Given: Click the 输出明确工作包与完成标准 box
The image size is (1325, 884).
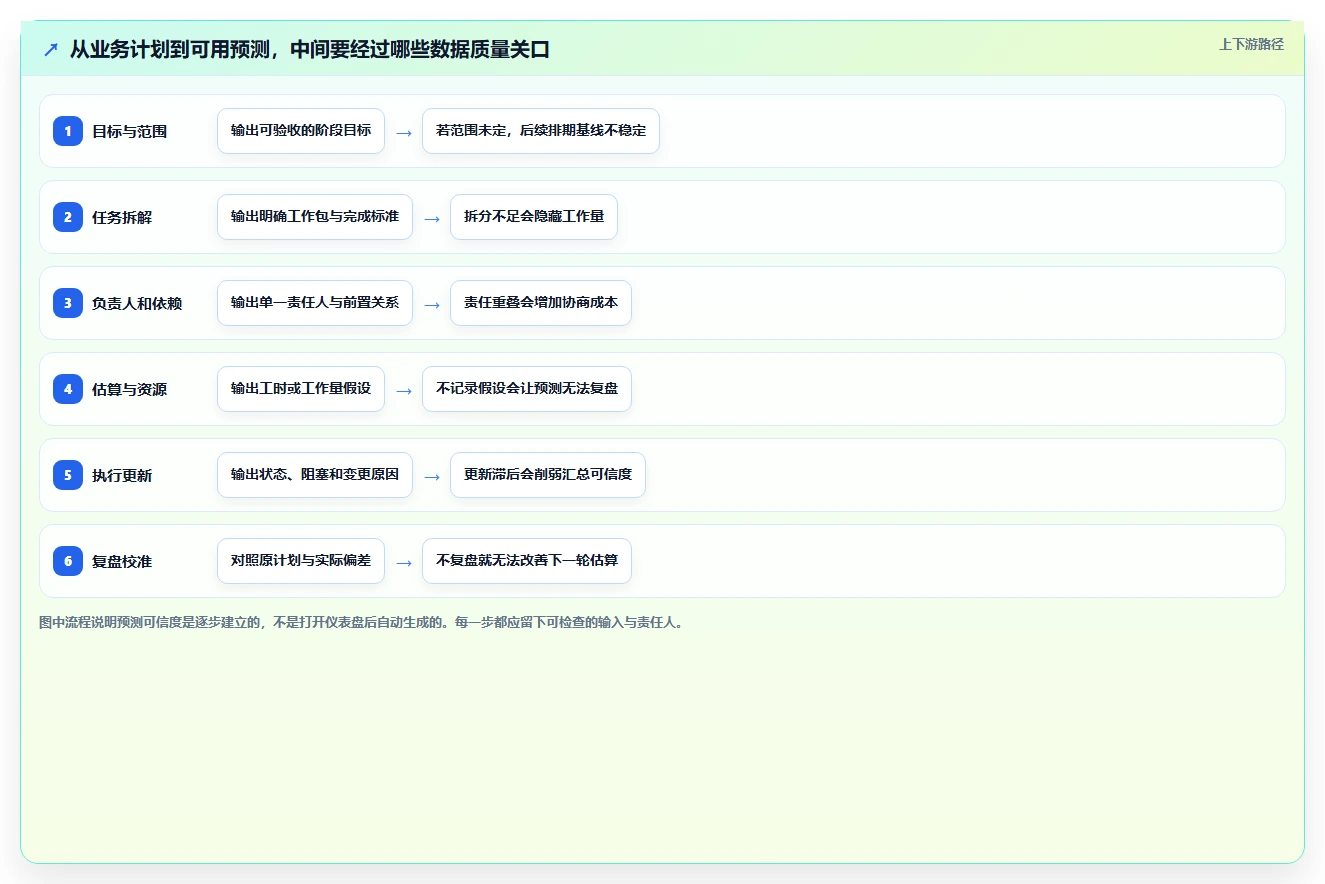Looking at the screenshot, I should click(315, 217).
